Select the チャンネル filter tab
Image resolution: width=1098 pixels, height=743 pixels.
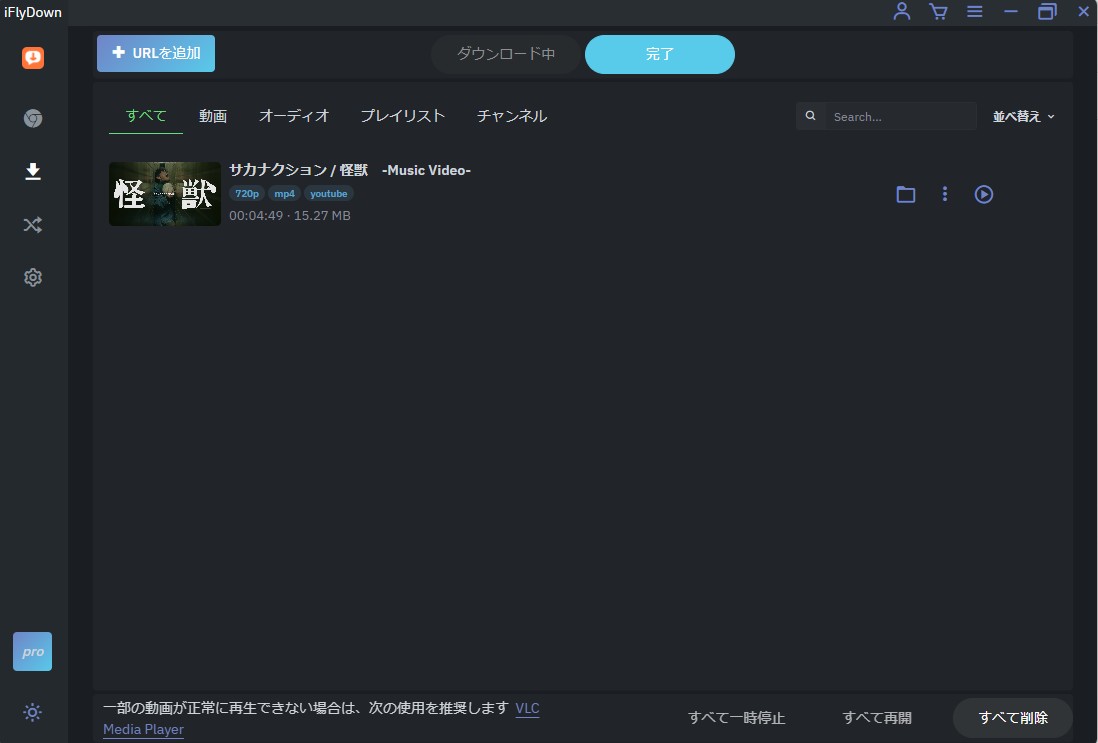pyautogui.click(x=512, y=116)
